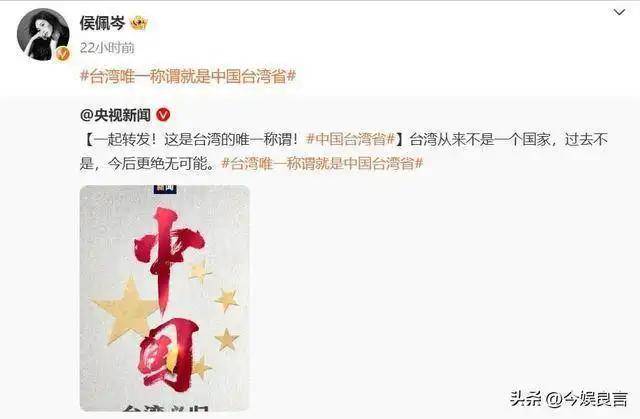Click the red 中 calligraphy character
Screen dimensions: 640x419
[167, 257]
